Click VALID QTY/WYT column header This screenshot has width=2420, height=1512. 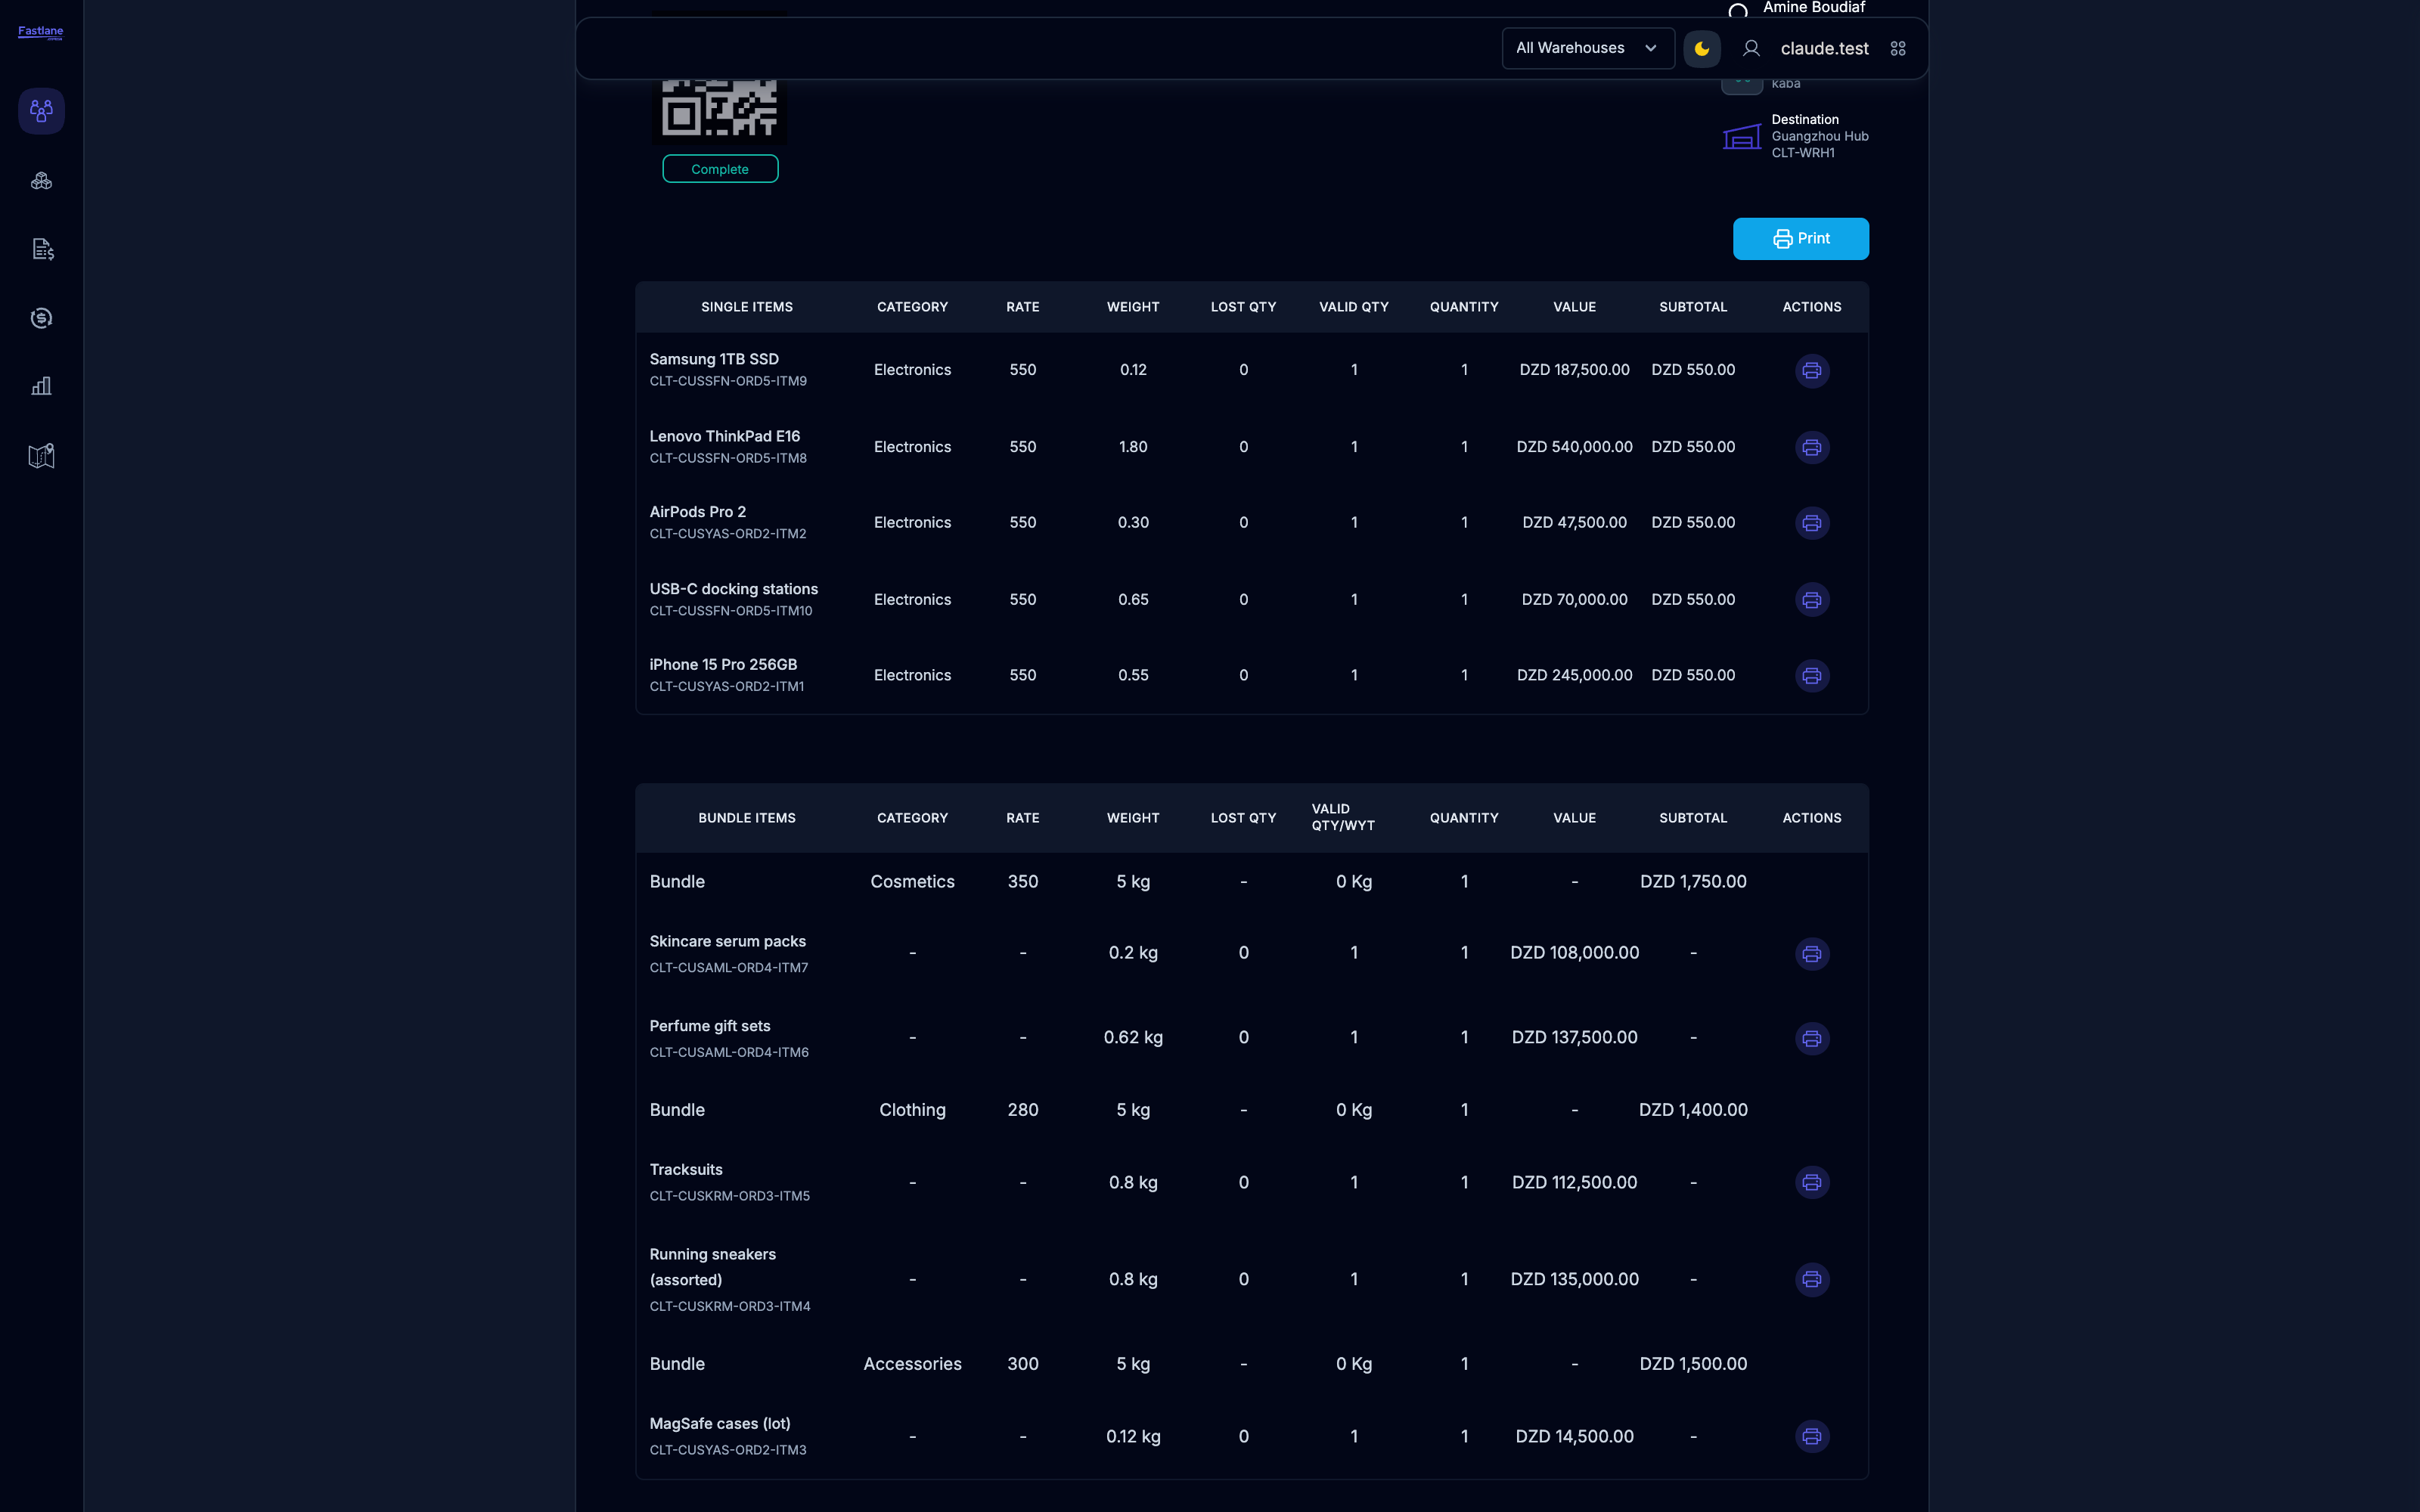point(1342,817)
